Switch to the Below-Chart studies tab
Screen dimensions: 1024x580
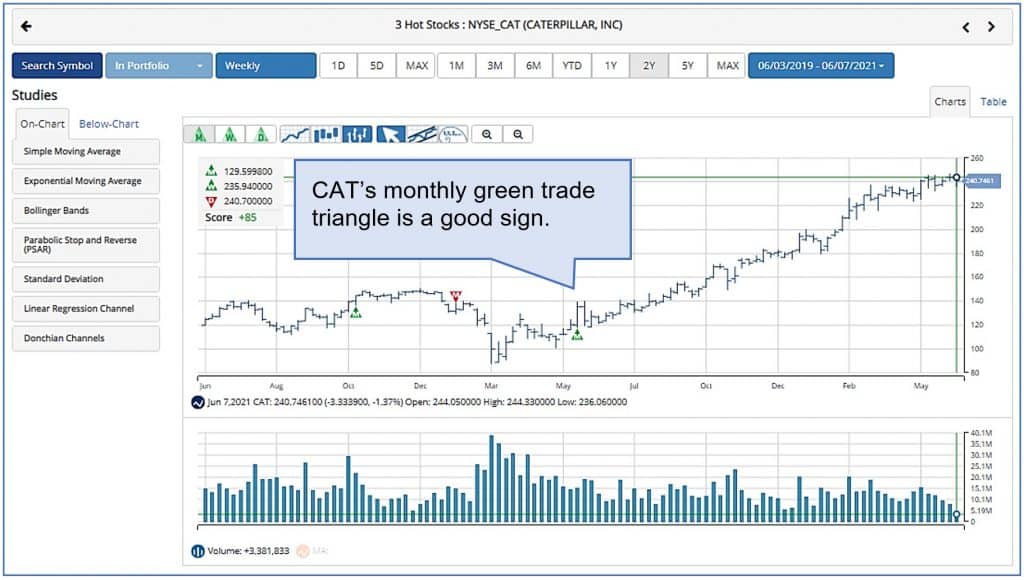point(109,124)
